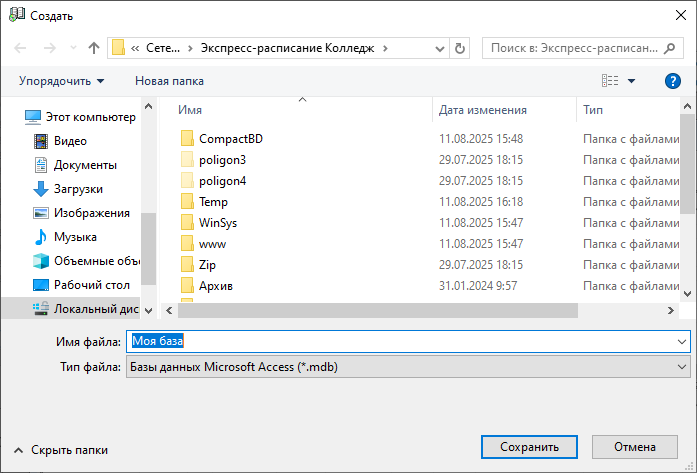Image resolution: width=697 pixels, height=473 pixels.
Task: Click the refresh icon beside address bar
Action: [459, 48]
